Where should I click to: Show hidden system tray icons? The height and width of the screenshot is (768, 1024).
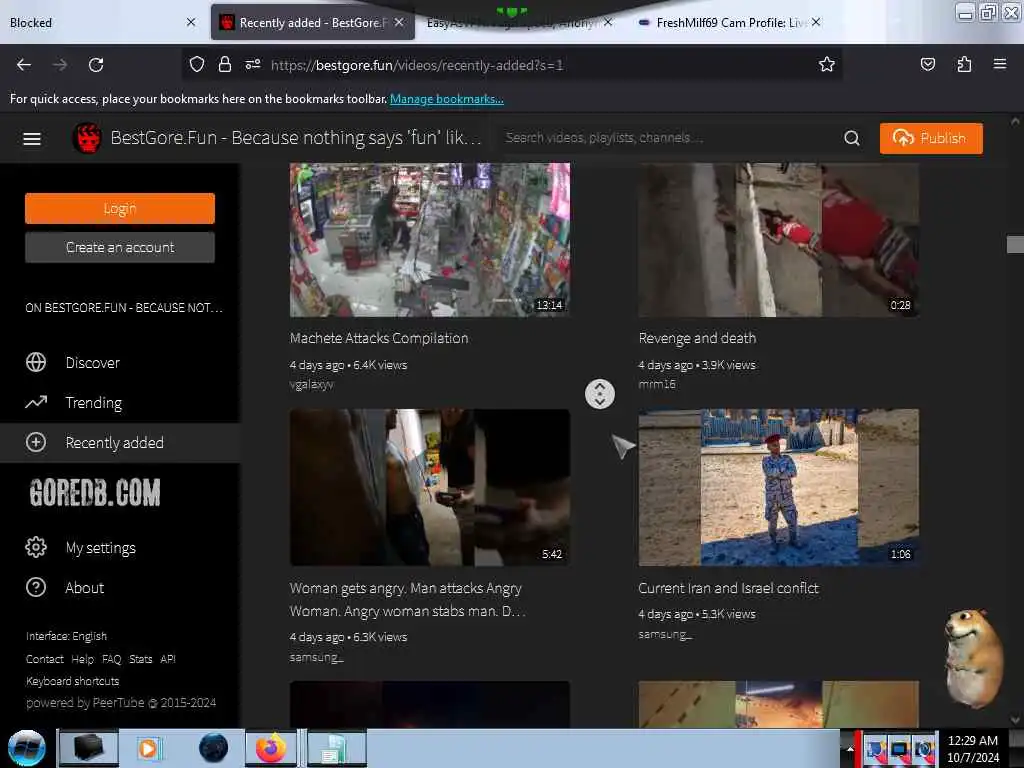[850, 748]
